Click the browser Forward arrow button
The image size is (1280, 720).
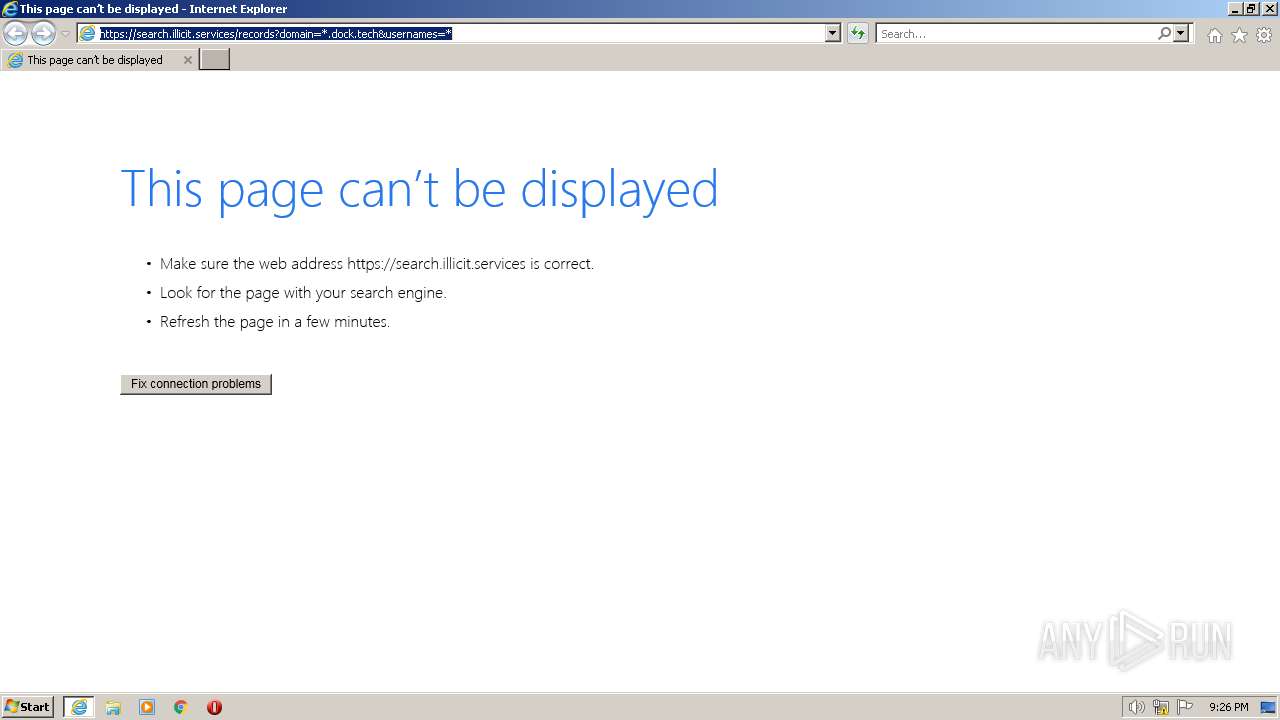coord(43,34)
